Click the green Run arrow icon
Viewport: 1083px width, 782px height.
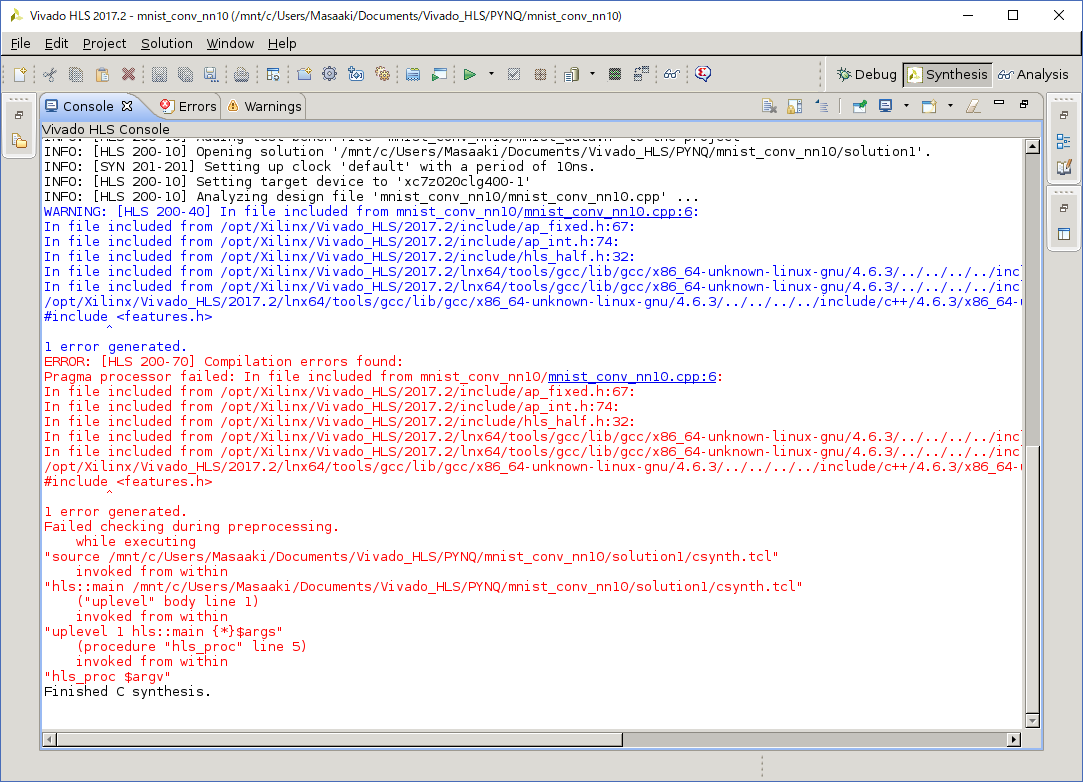click(x=469, y=74)
